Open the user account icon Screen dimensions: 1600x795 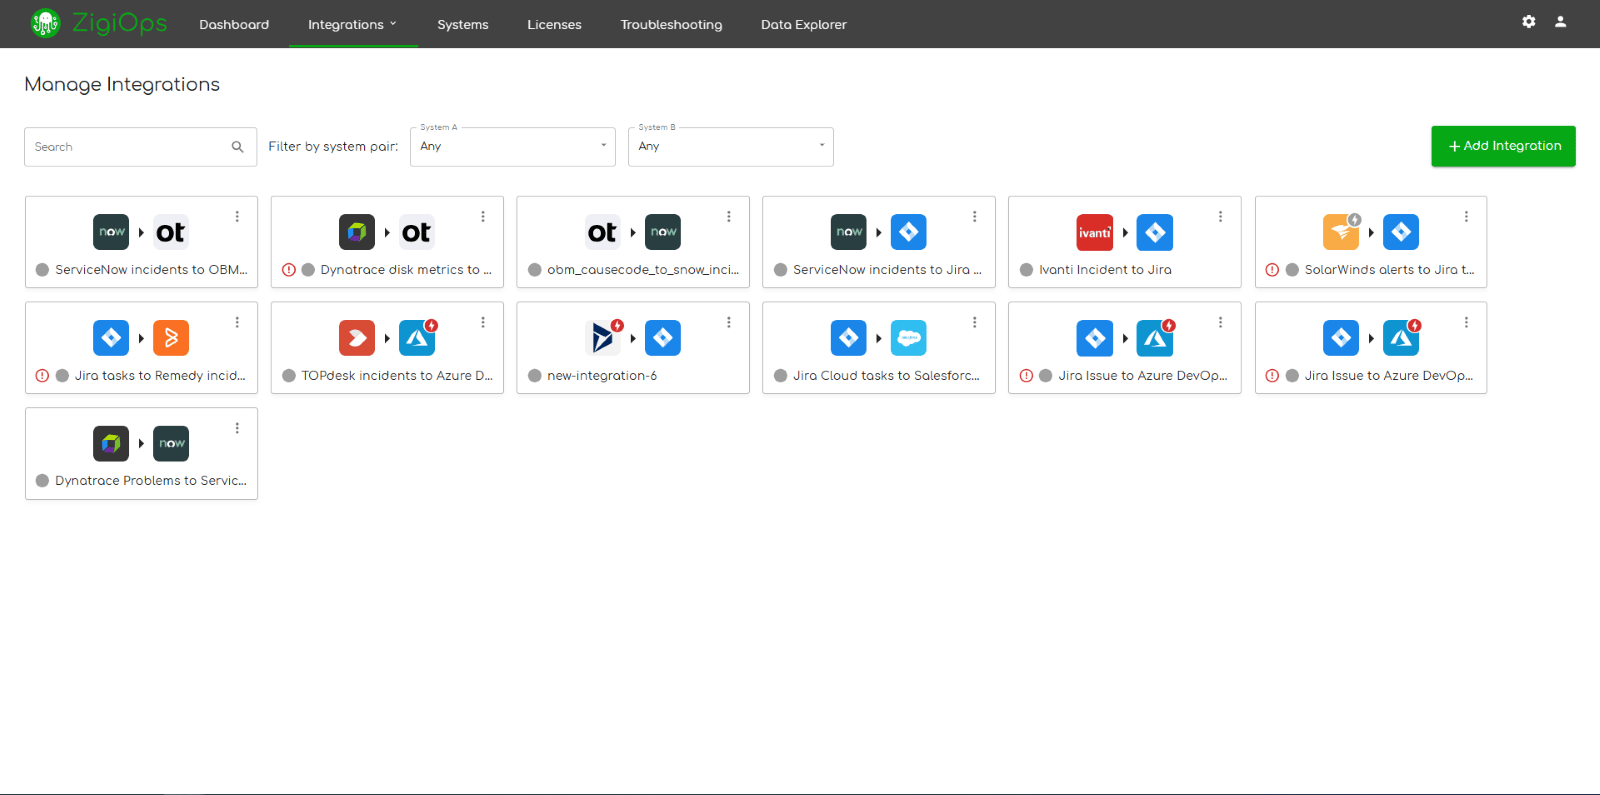tap(1560, 21)
